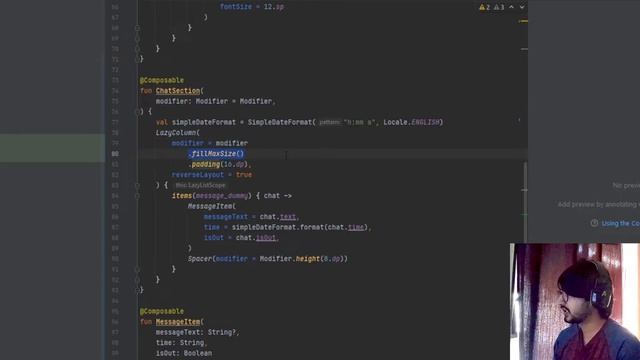Screen dimensions: 640x360
Task: Click 'isOut = chat.isOut' argument
Action: click(241, 238)
